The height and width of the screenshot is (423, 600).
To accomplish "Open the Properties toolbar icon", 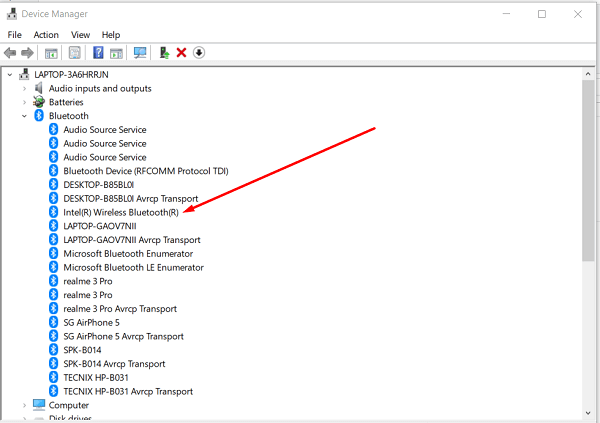I will (x=75, y=52).
